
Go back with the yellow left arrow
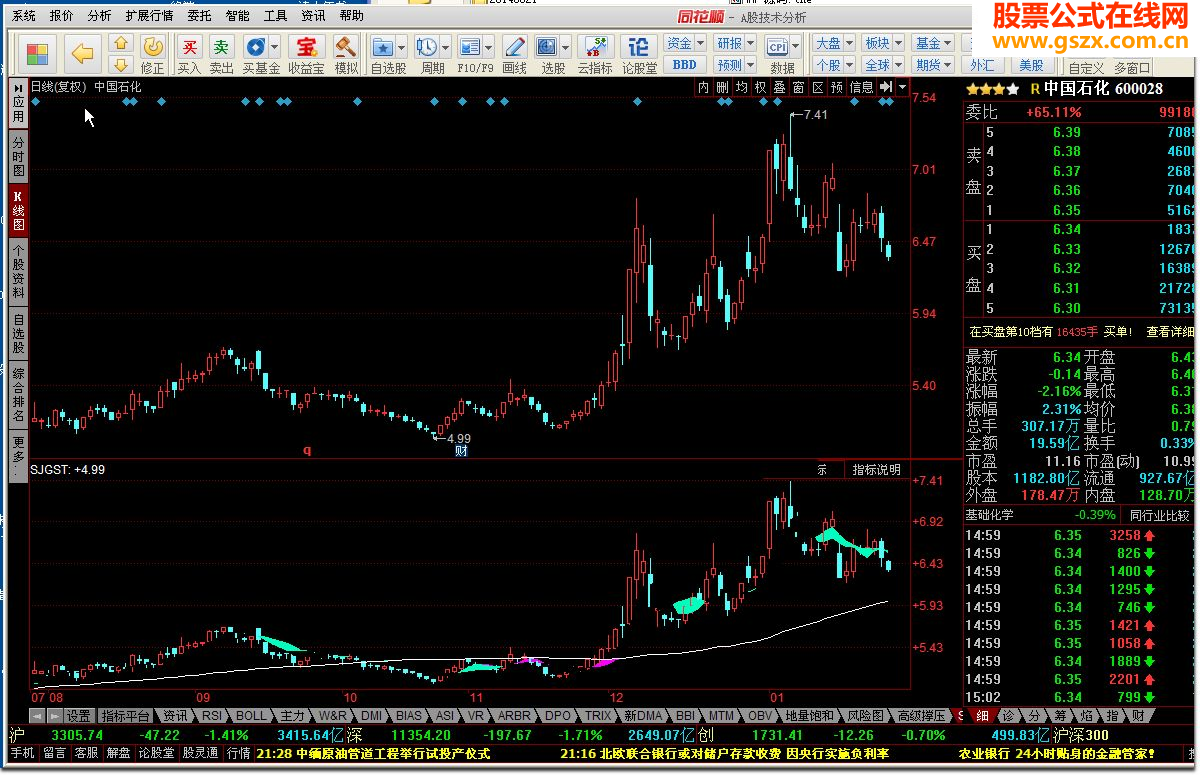coord(83,54)
